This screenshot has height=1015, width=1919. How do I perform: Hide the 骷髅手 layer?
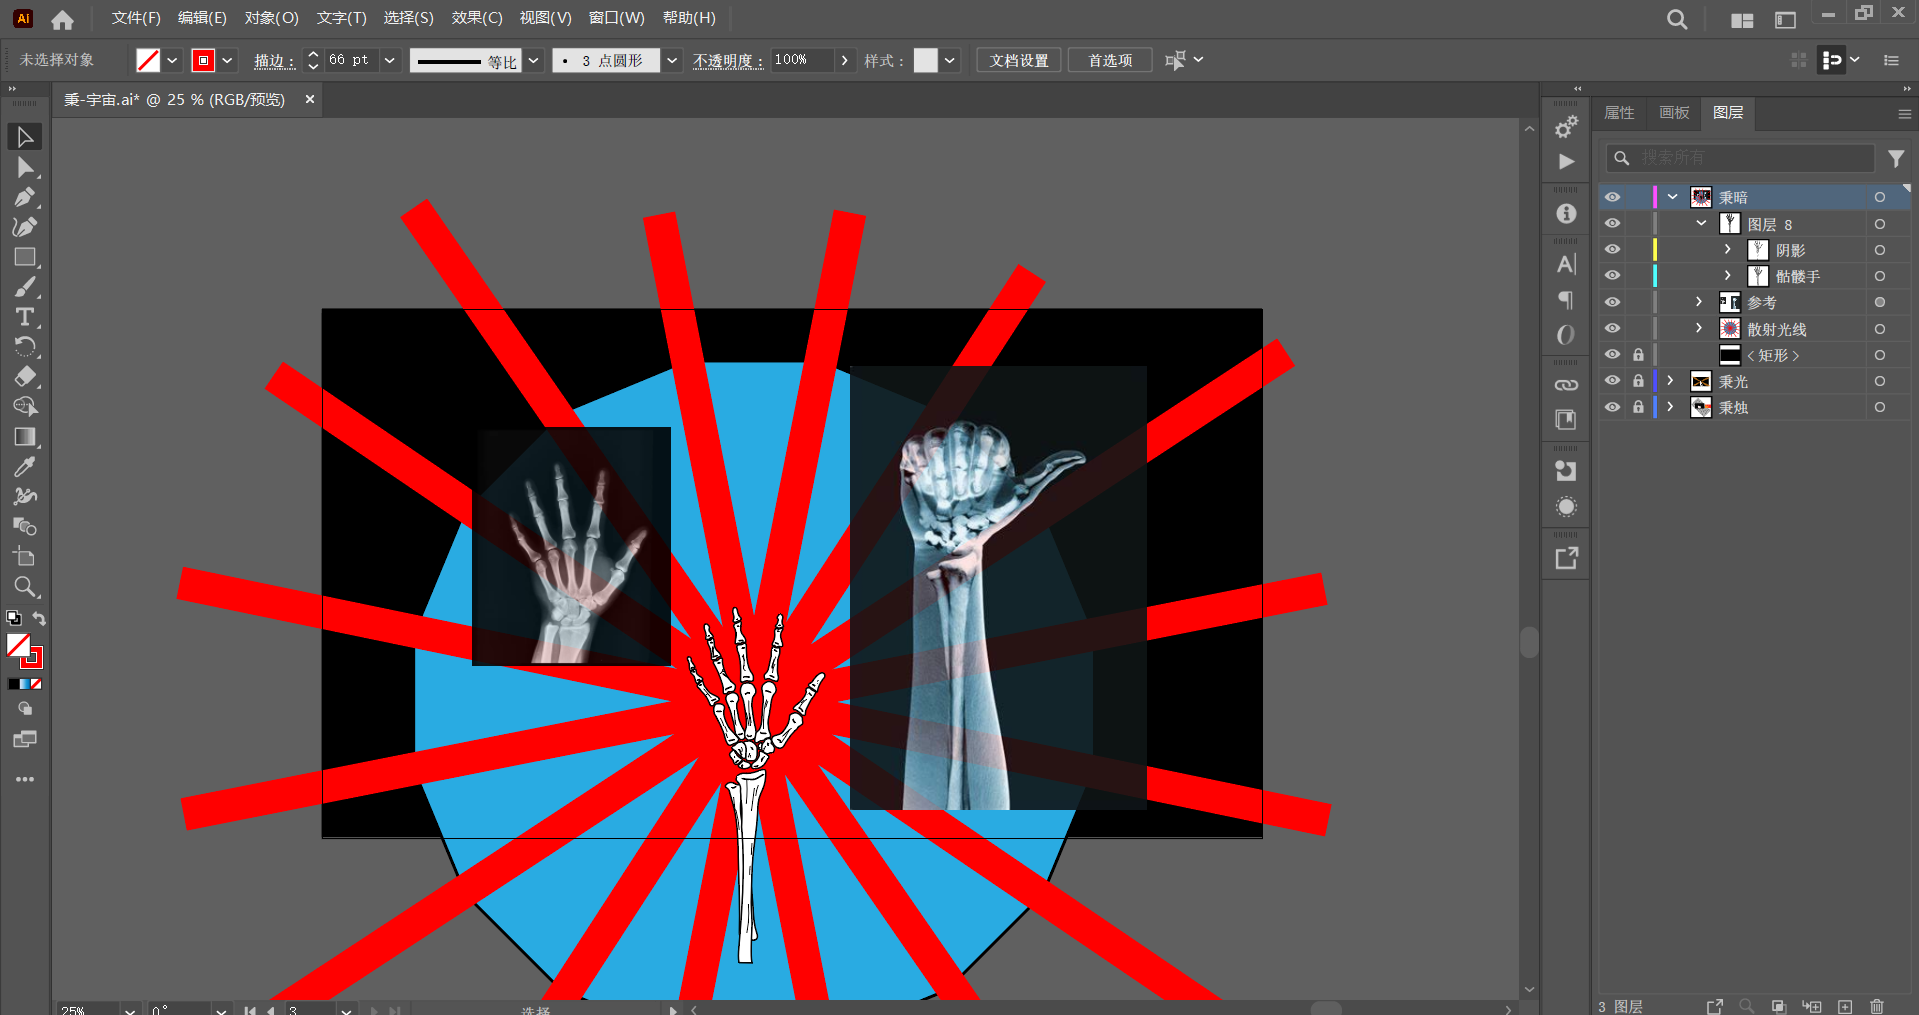click(1612, 276)
